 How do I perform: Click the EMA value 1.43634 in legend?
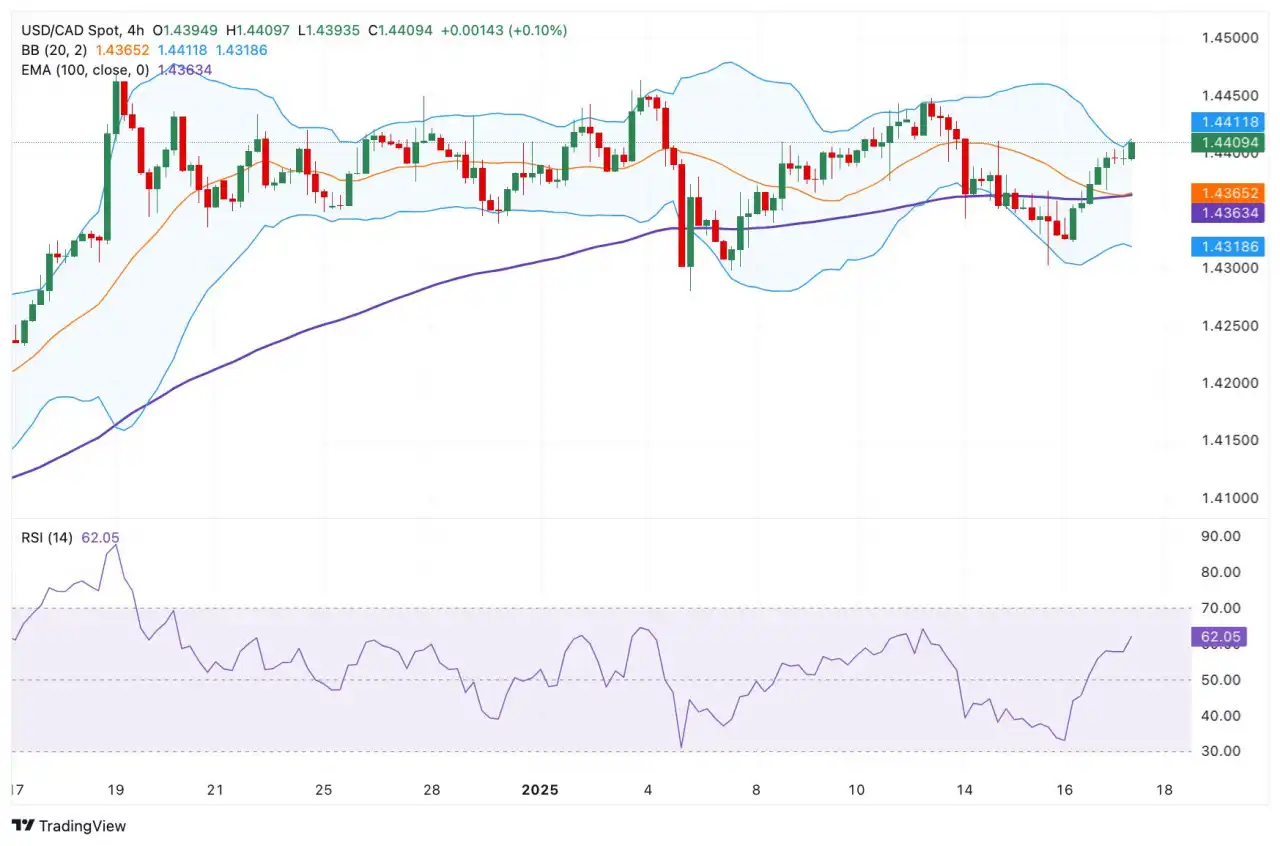pos(185,69)
